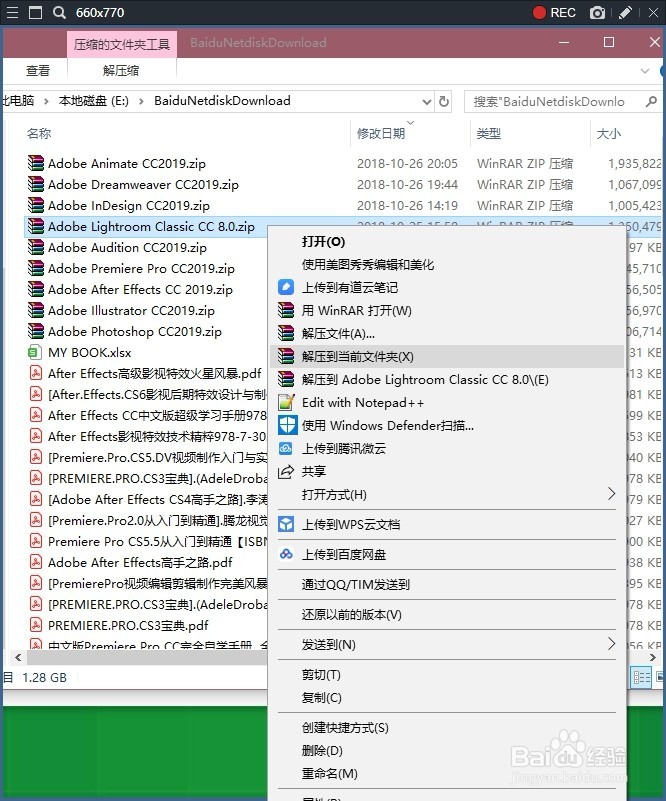Choose 复制(C) in context menu
Viewport: 666px width, 801px height.
[x=321, y=698]
